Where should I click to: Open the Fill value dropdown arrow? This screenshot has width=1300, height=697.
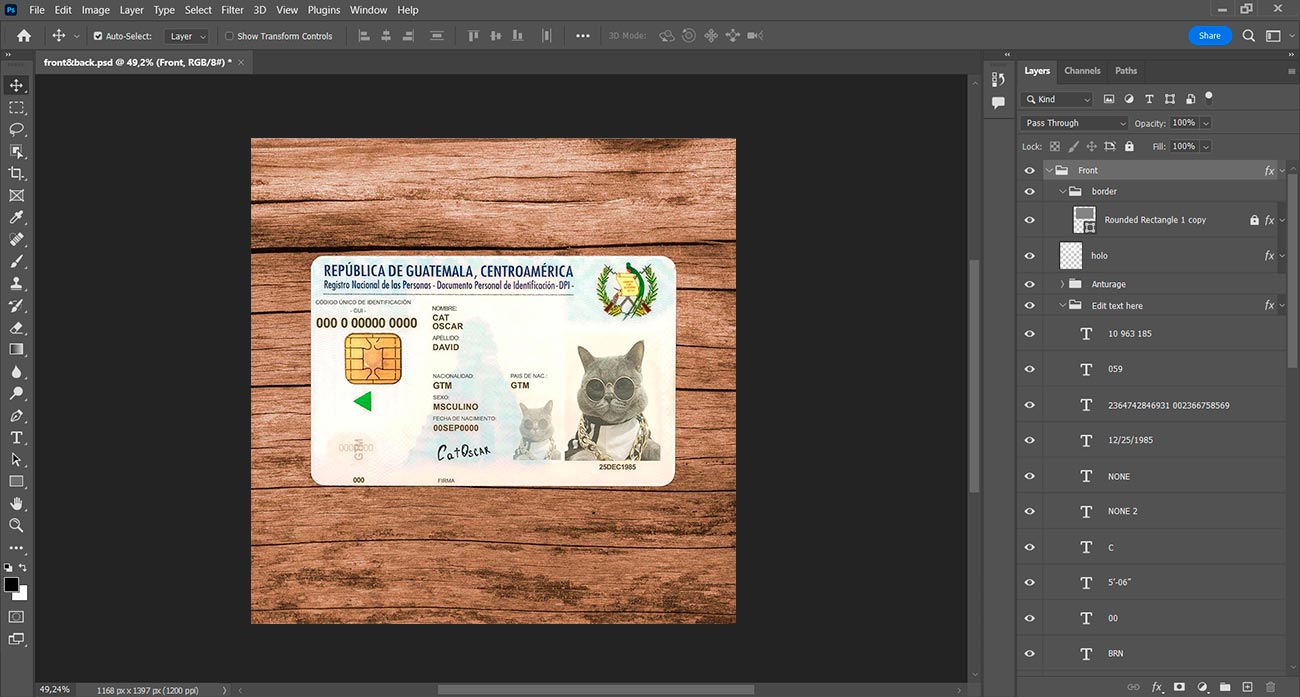pos(1205,146)
